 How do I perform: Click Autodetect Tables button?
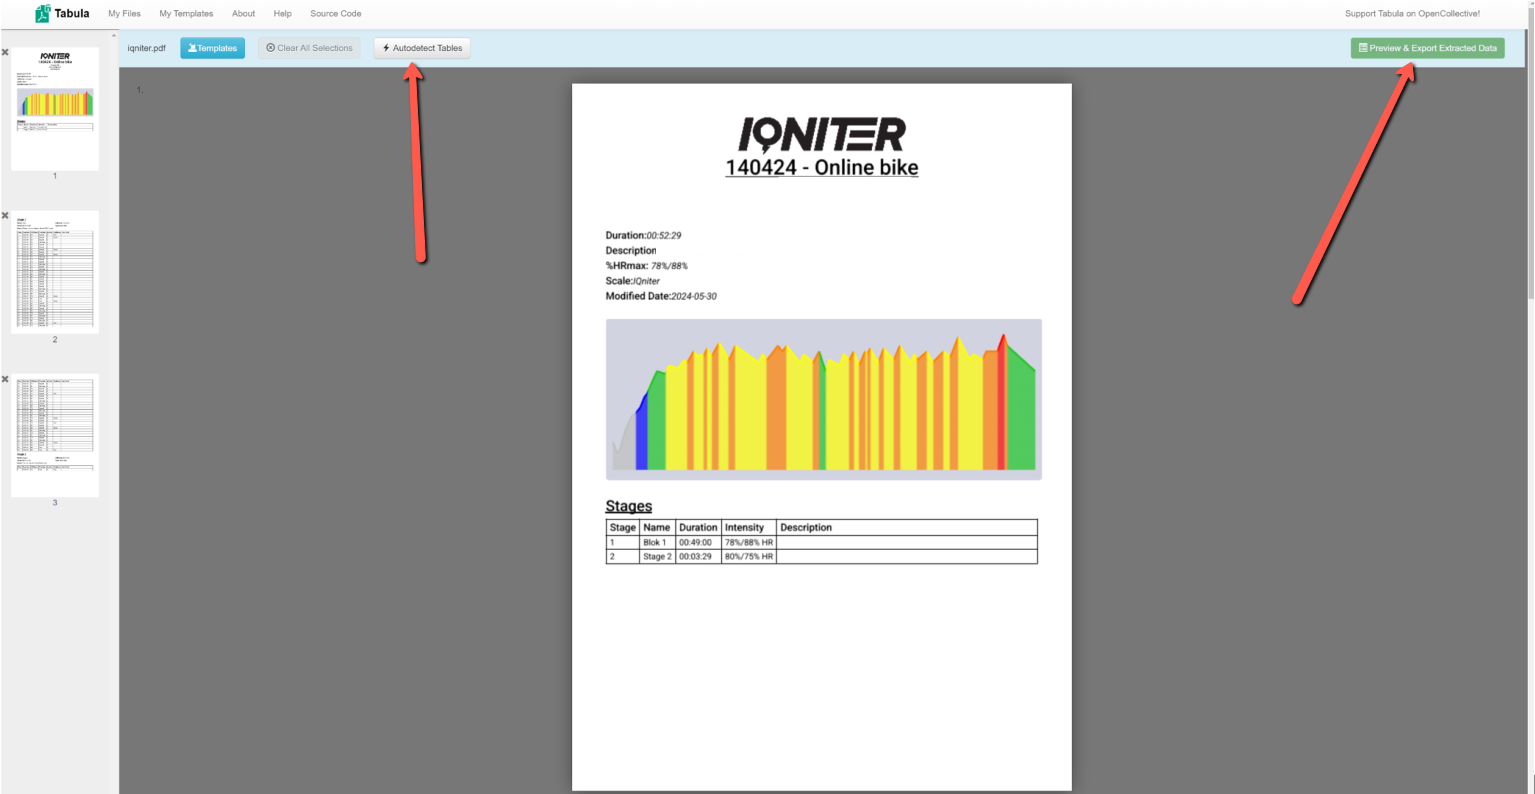422,48
